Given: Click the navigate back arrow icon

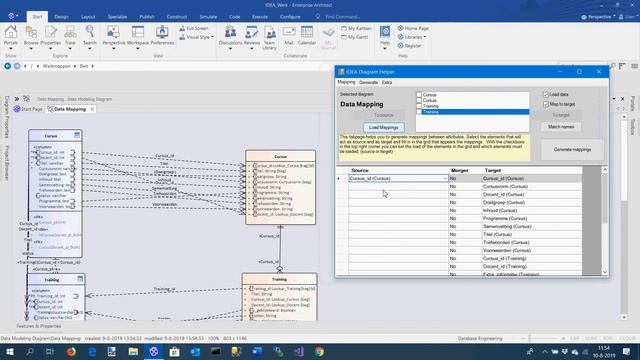Looking at the screenshot, I should coord(7,66).
